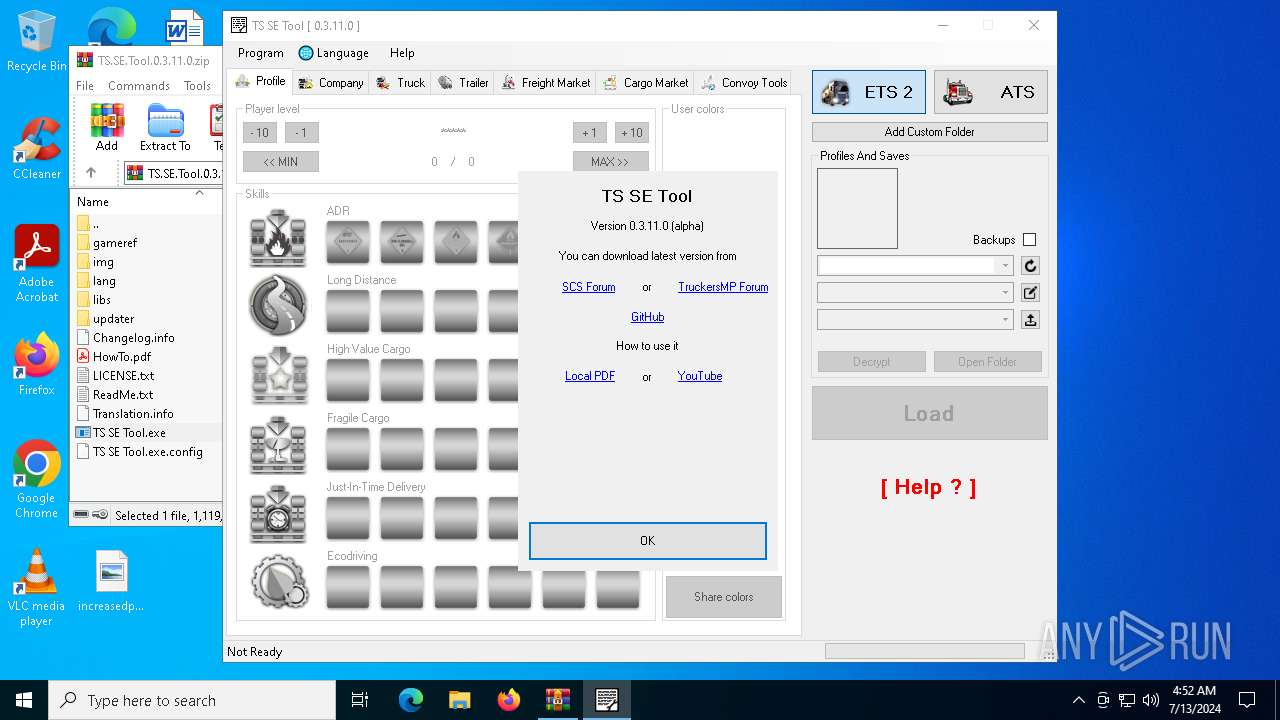Click the upload save icon
Screen dimensions: 1280x720
click(1030, 320)
